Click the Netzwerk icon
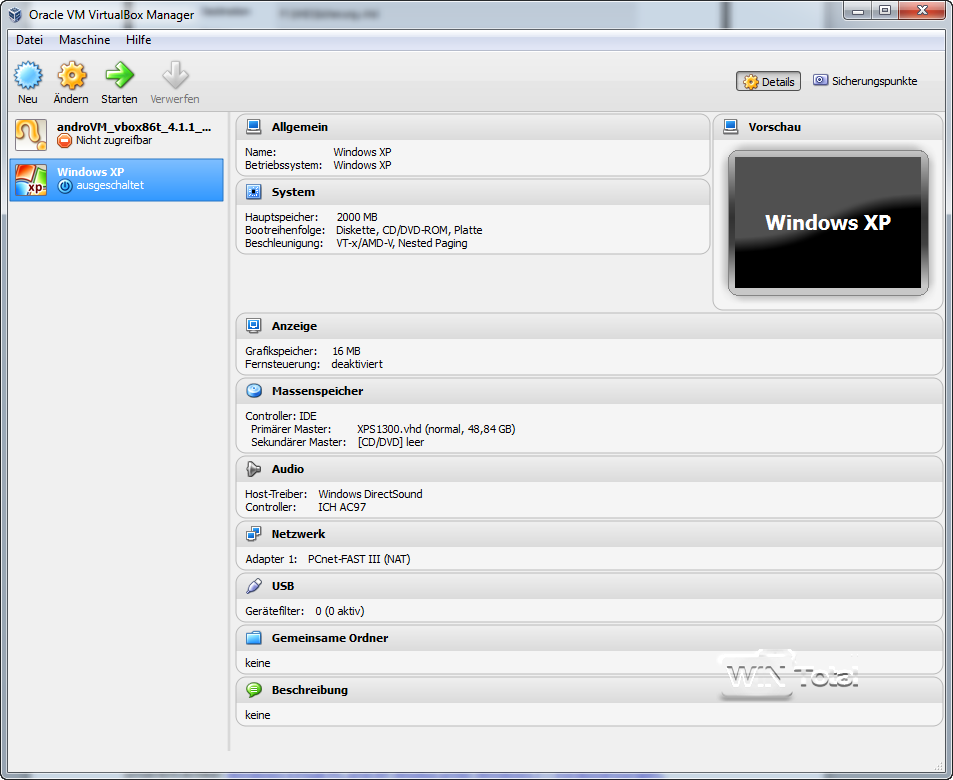953x780 pixels. pyautogui.click(x=253, y=534)
